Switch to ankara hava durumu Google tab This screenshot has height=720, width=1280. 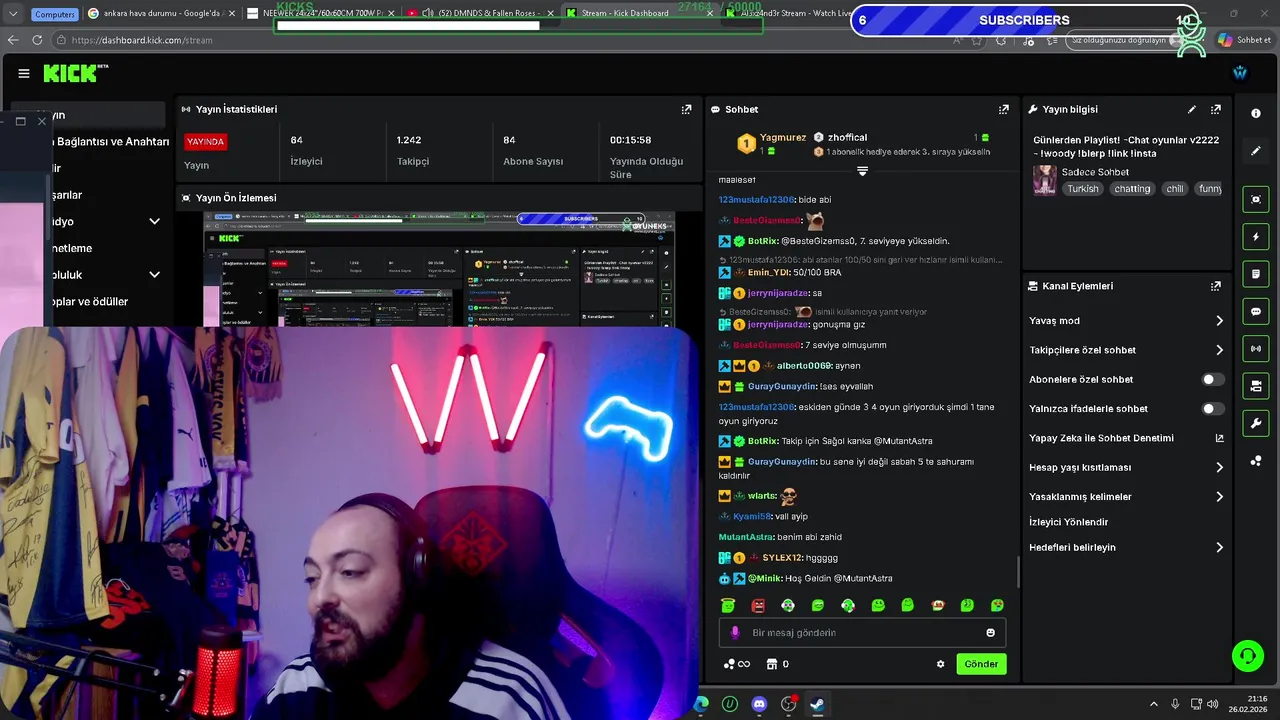coord(162,14)
